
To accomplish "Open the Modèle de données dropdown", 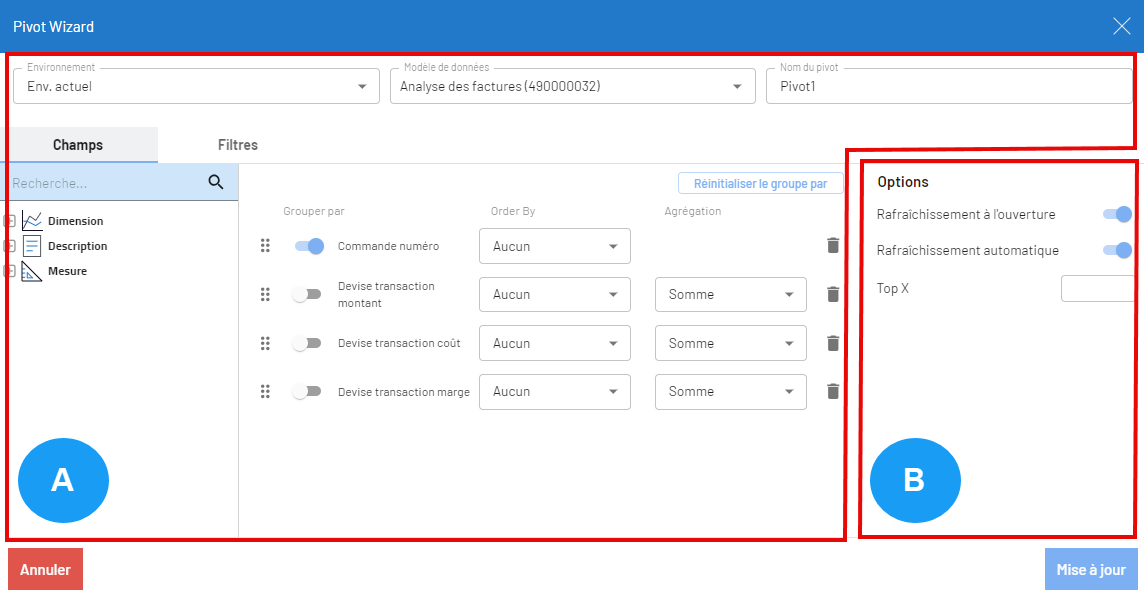I will [572, 87].
